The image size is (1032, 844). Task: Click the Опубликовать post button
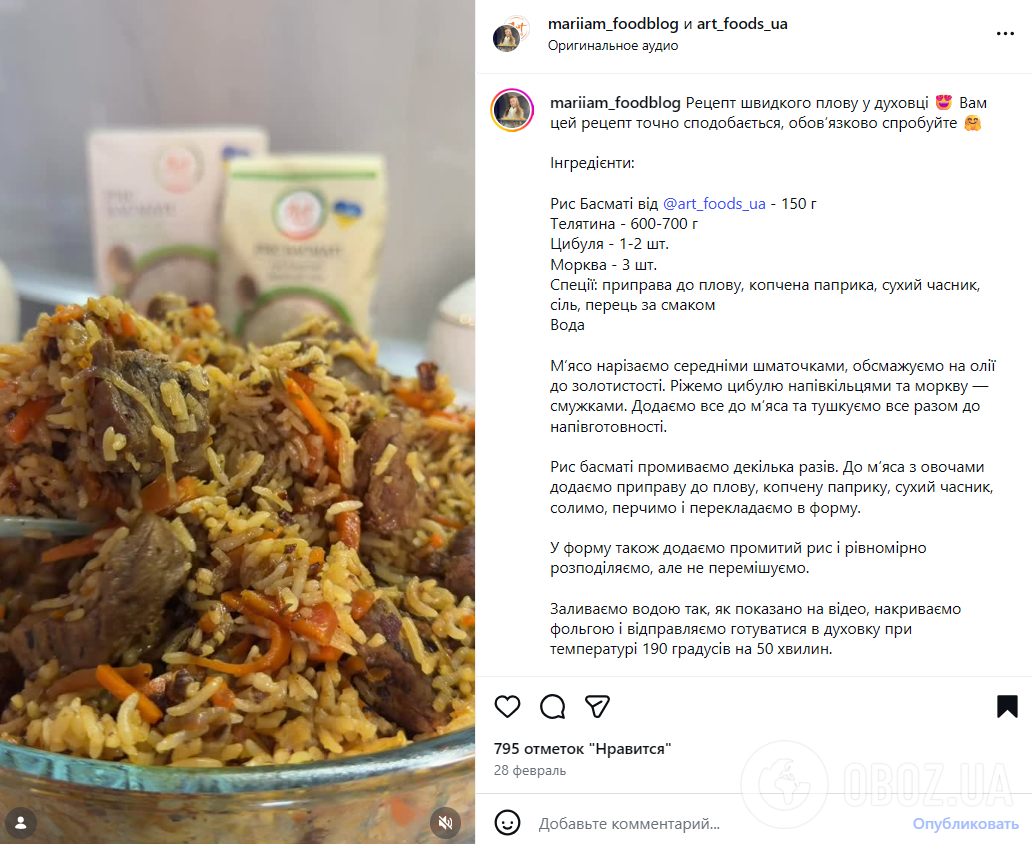[x=966, y=824]
